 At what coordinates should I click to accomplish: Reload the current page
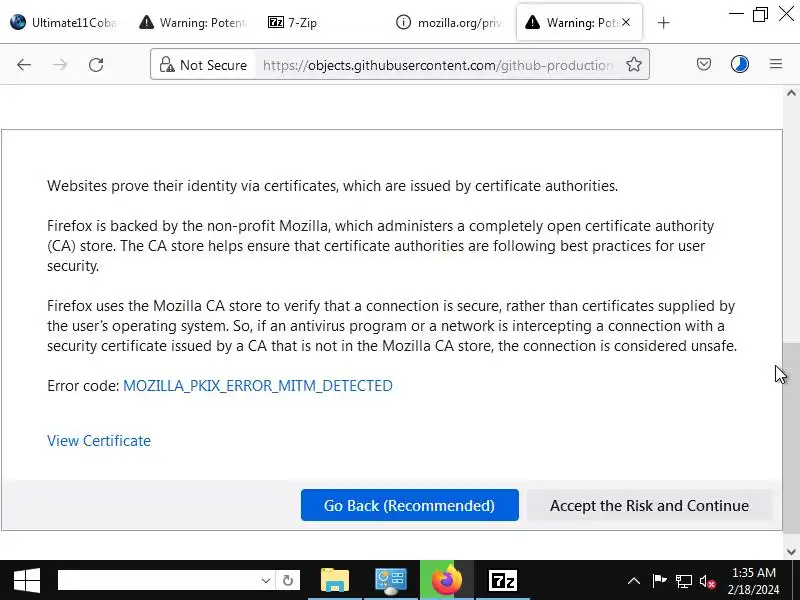[x=96, y=65]
